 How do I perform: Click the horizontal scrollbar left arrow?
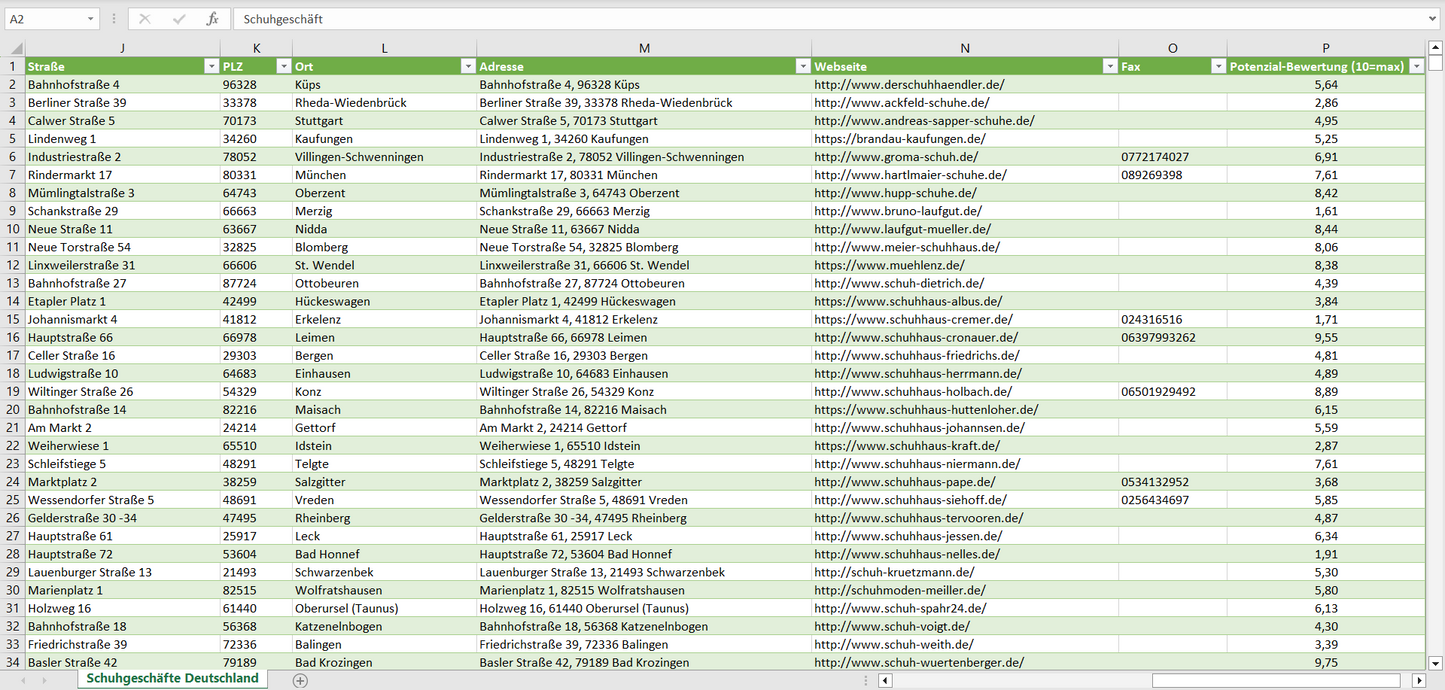coord(885,680)
